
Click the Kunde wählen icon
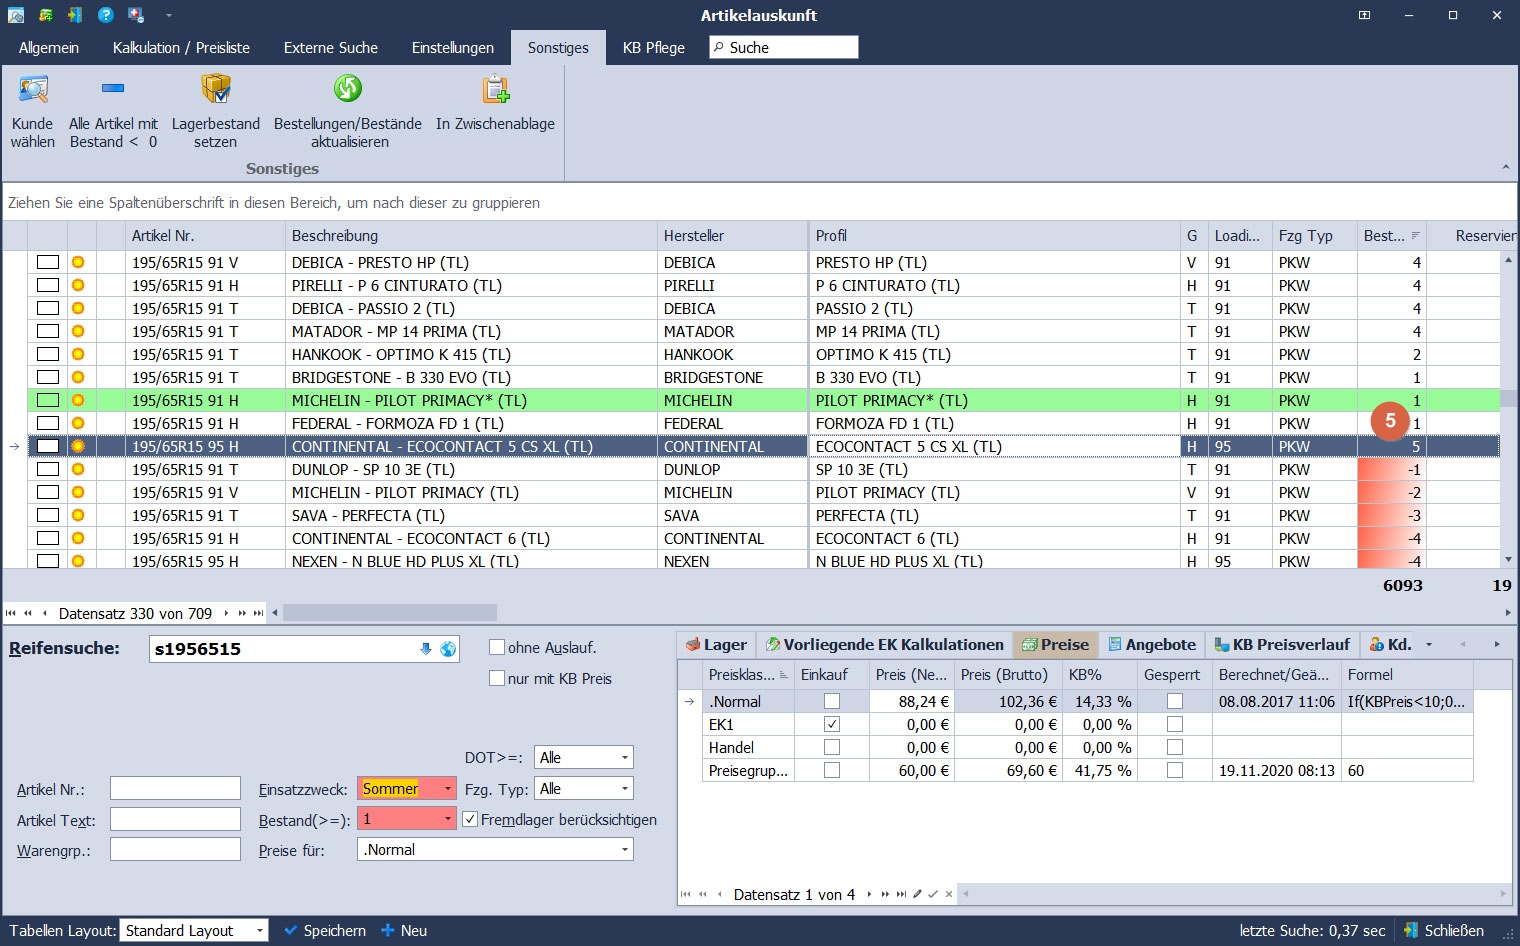[33, 90]
